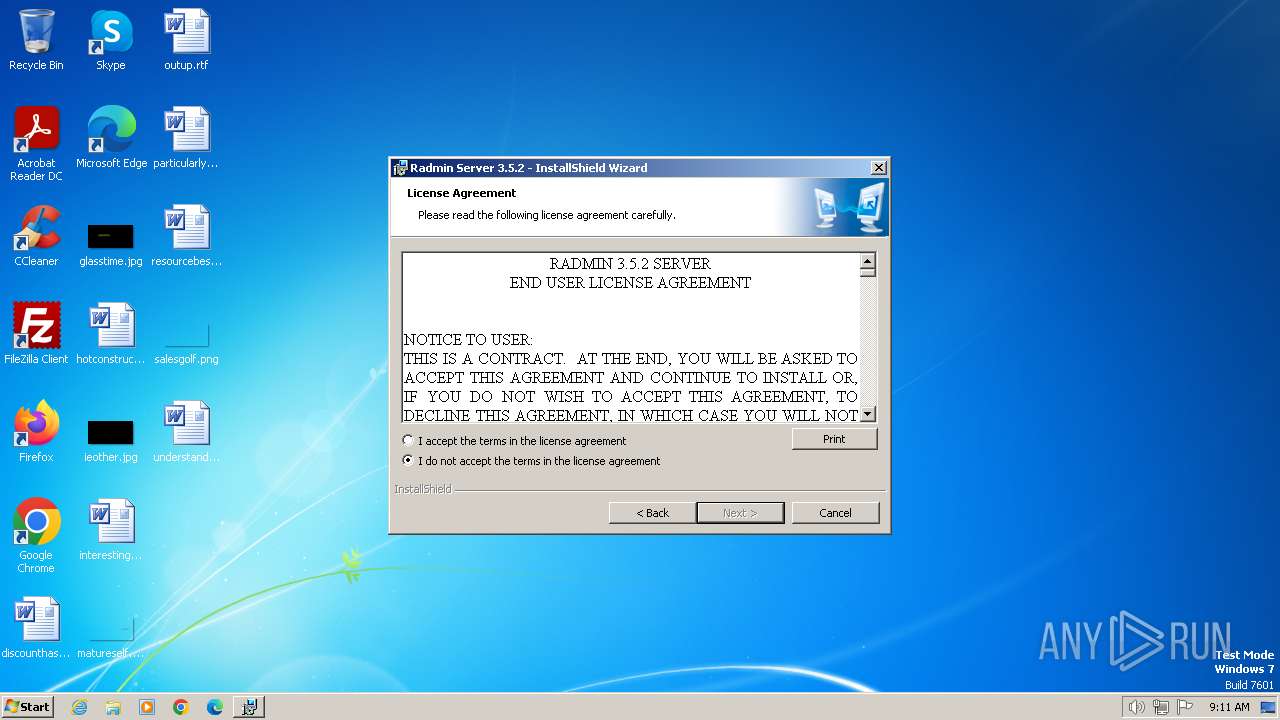Select the Firefox desktop shortcut

tap(36, 432)
